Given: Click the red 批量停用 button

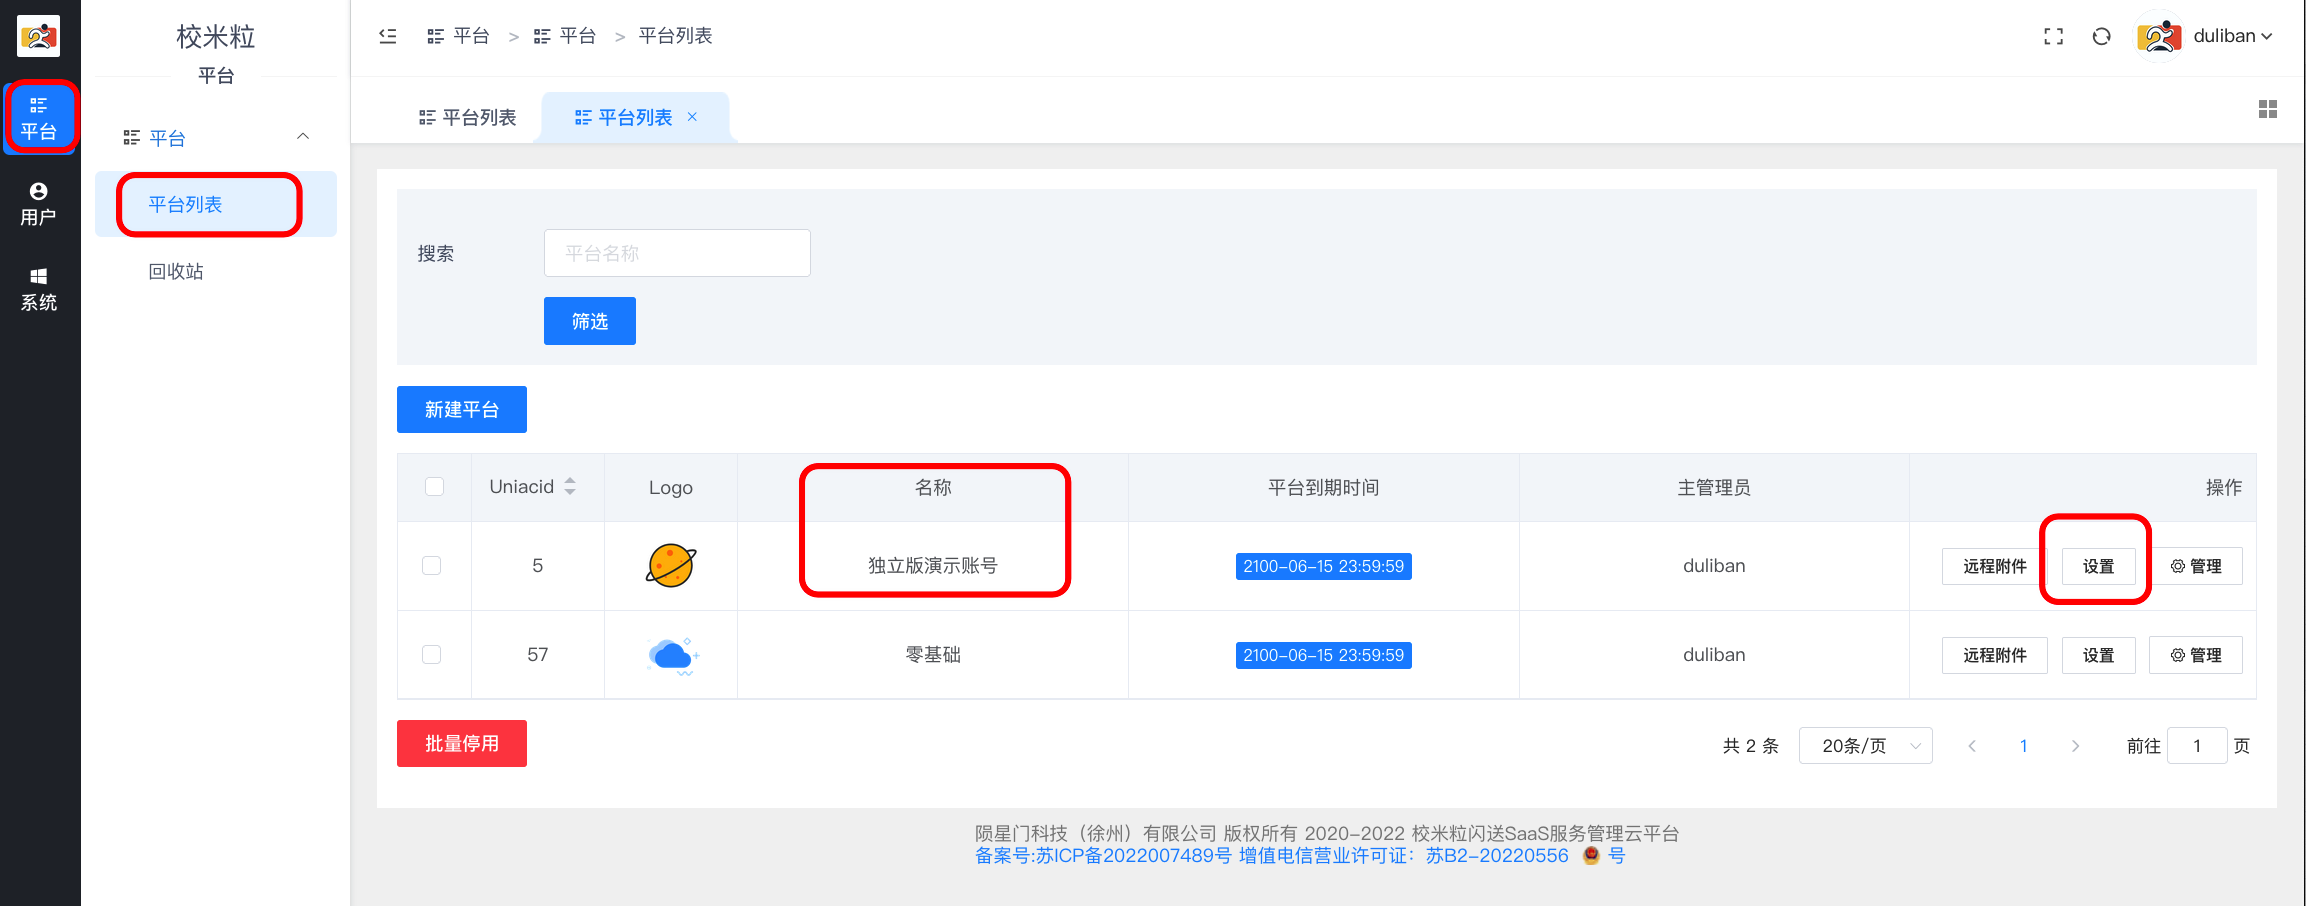Looking at the screenshot, I should click(x=461, y=743).
